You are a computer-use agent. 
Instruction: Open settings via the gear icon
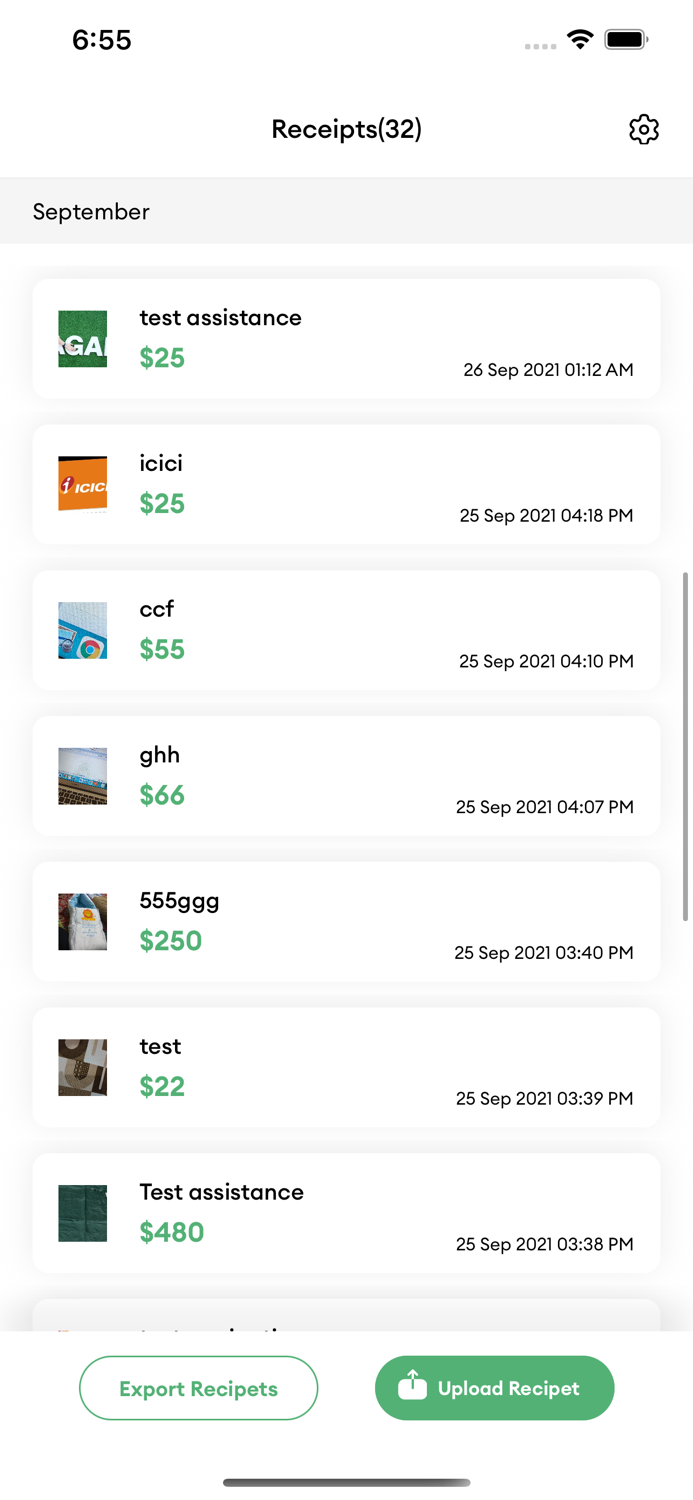click(x=644, y=129)
